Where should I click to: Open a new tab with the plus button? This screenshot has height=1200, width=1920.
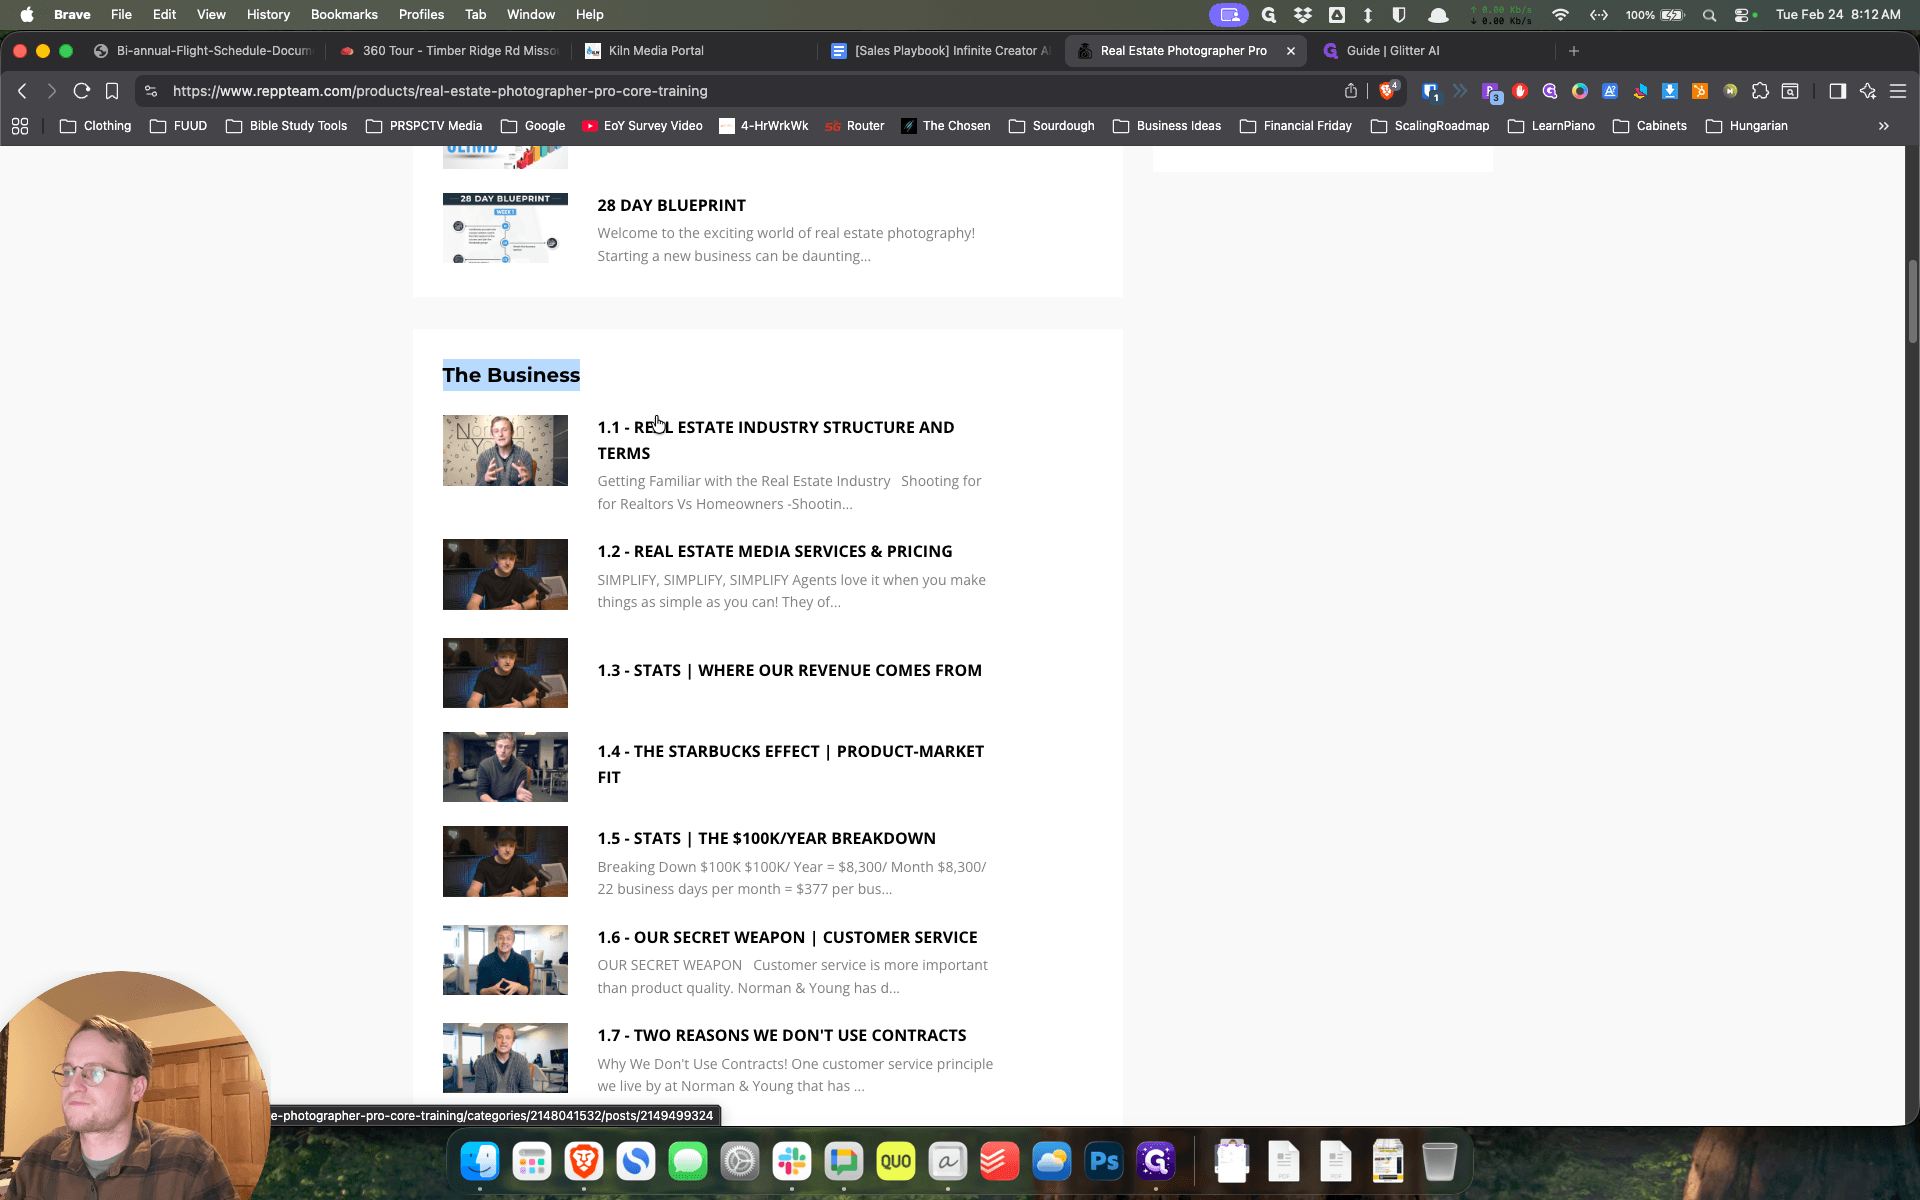[x=1574, y=51]
